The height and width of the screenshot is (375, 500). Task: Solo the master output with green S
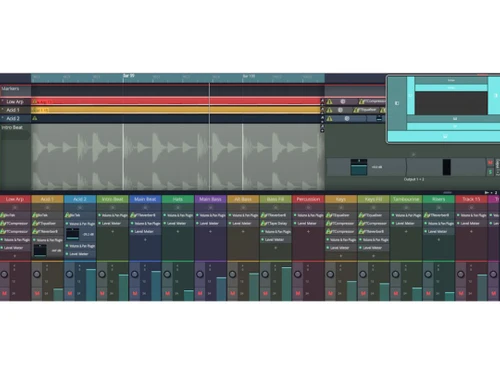490,172
